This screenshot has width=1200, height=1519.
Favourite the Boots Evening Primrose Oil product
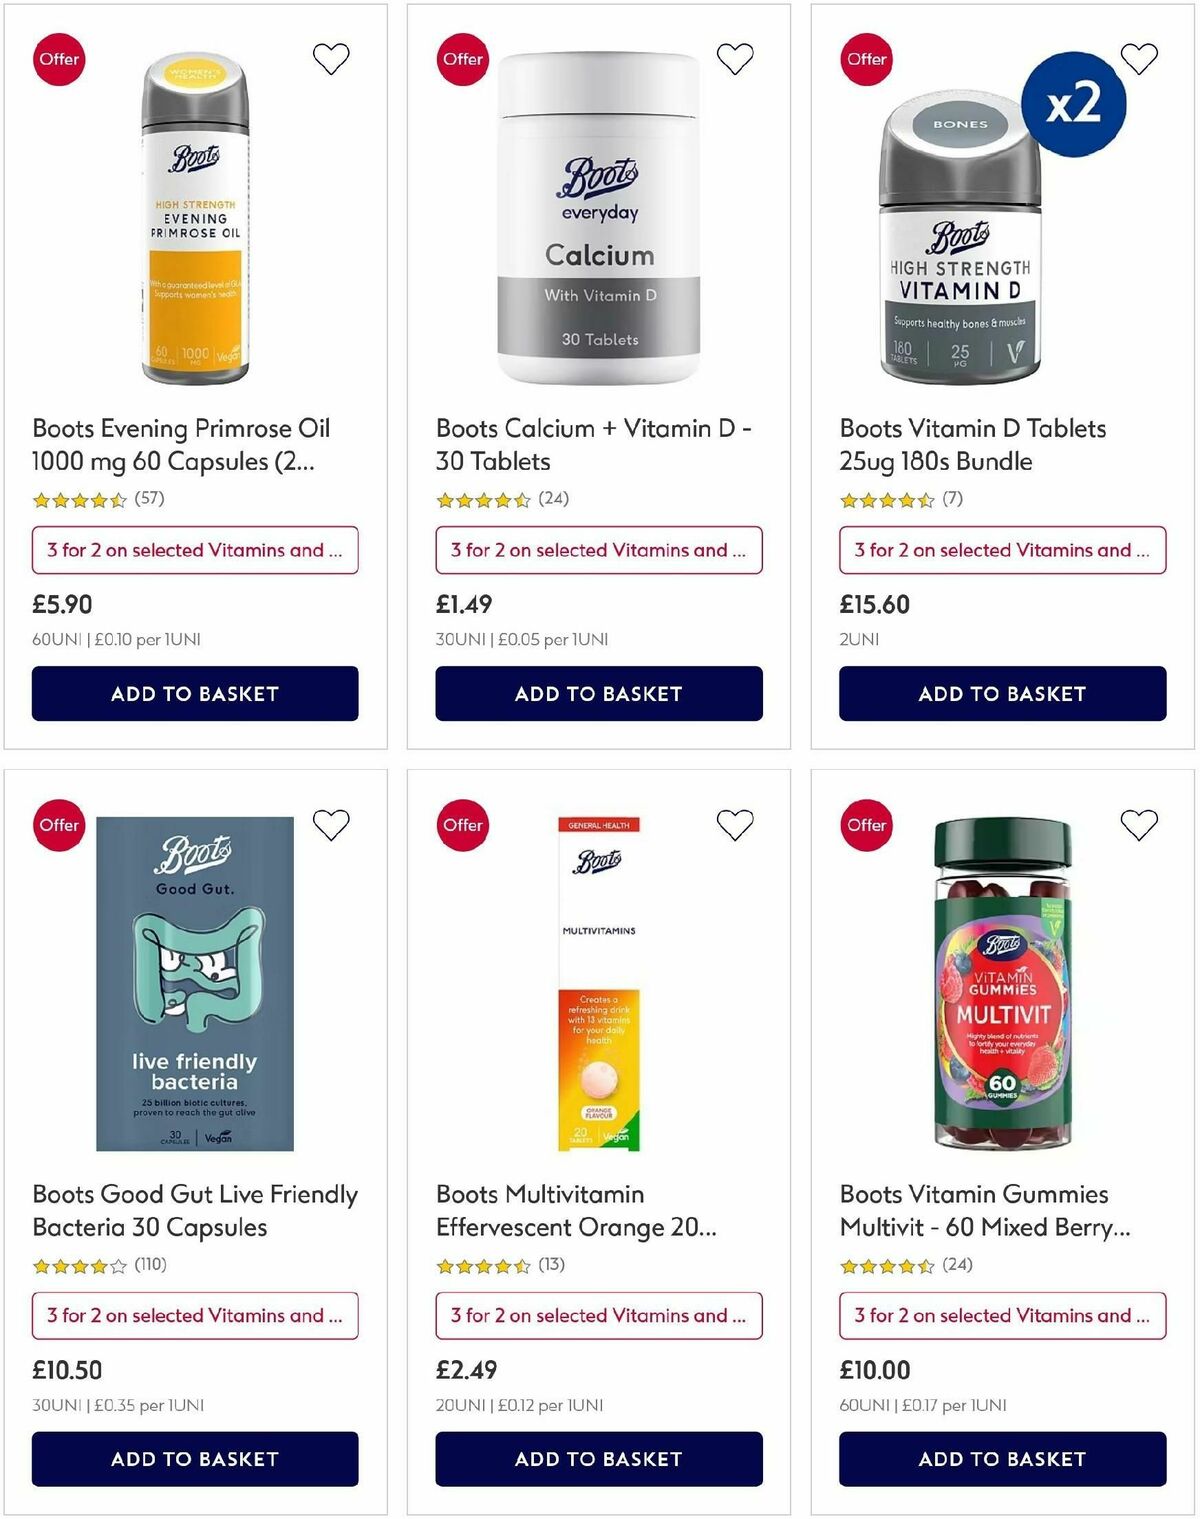[x=331, y=58]
